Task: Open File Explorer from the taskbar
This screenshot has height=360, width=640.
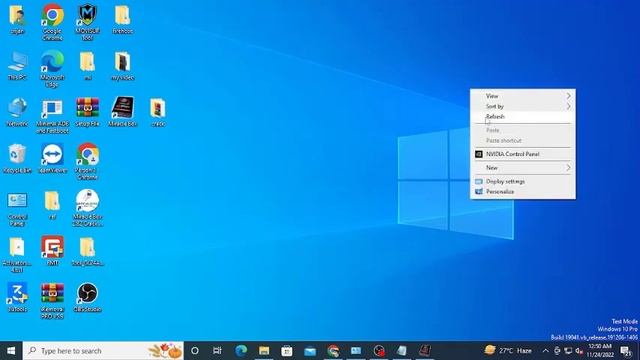Action: 264,351
